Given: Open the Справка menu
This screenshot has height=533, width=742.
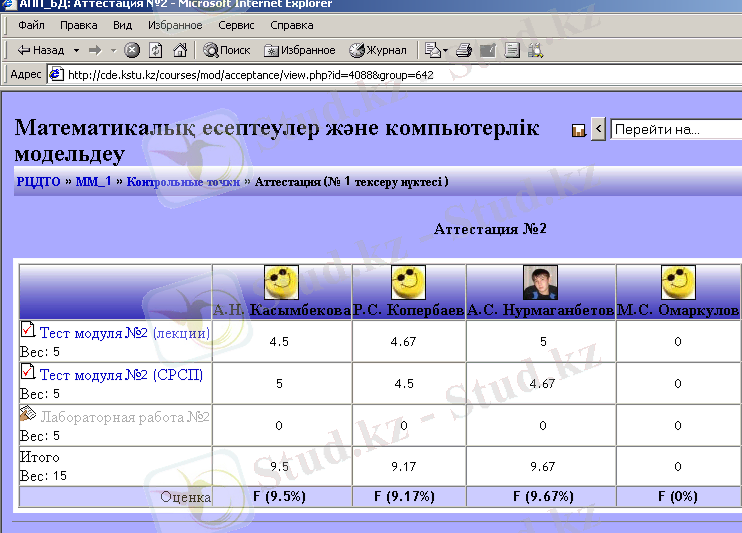Looking at the screenshot, I should click(x=292, y=25).
